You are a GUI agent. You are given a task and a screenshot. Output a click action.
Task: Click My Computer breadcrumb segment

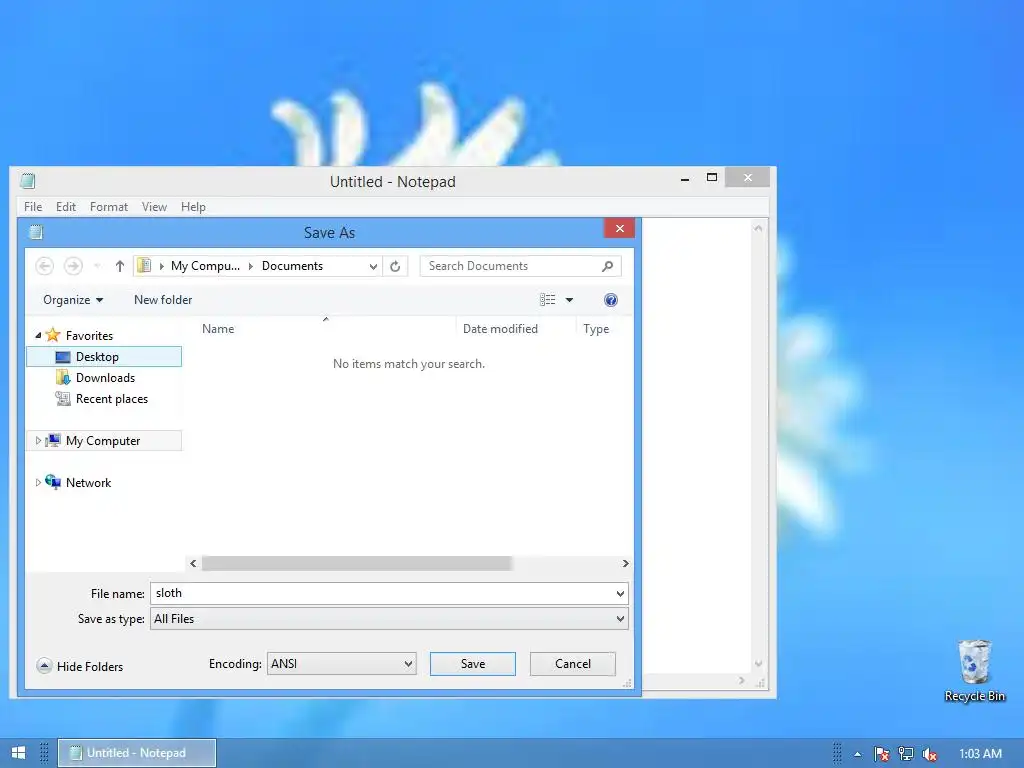205,266
